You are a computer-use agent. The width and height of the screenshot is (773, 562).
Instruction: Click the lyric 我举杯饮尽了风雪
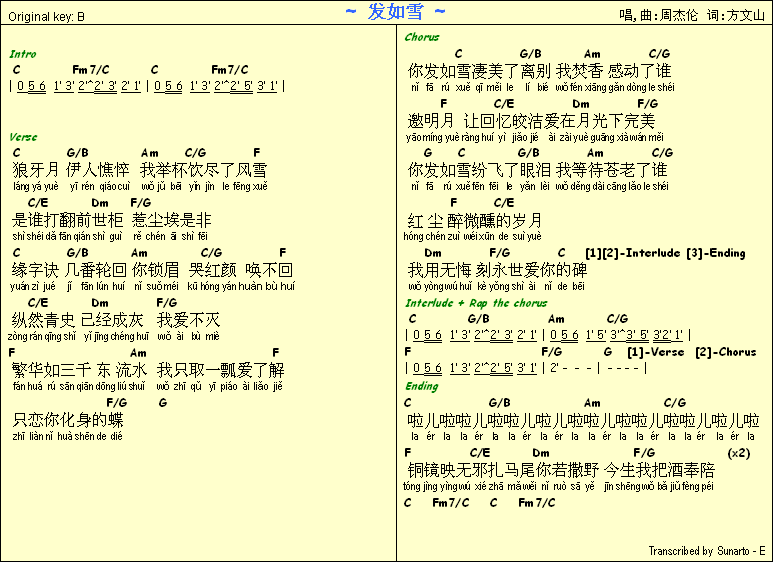[203, 170]
